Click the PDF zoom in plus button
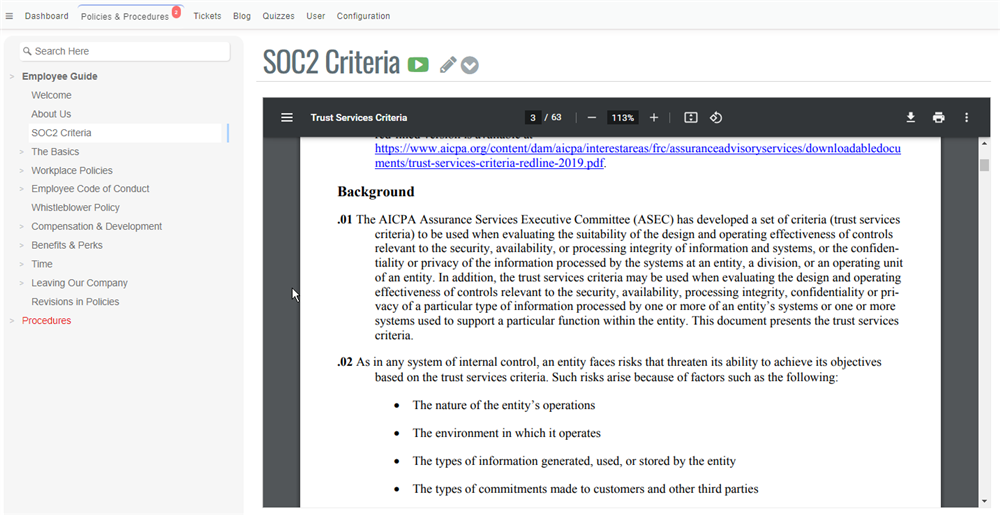Image resolution: width=1000 pixels, height=515 pixels. tap(654, 118)
